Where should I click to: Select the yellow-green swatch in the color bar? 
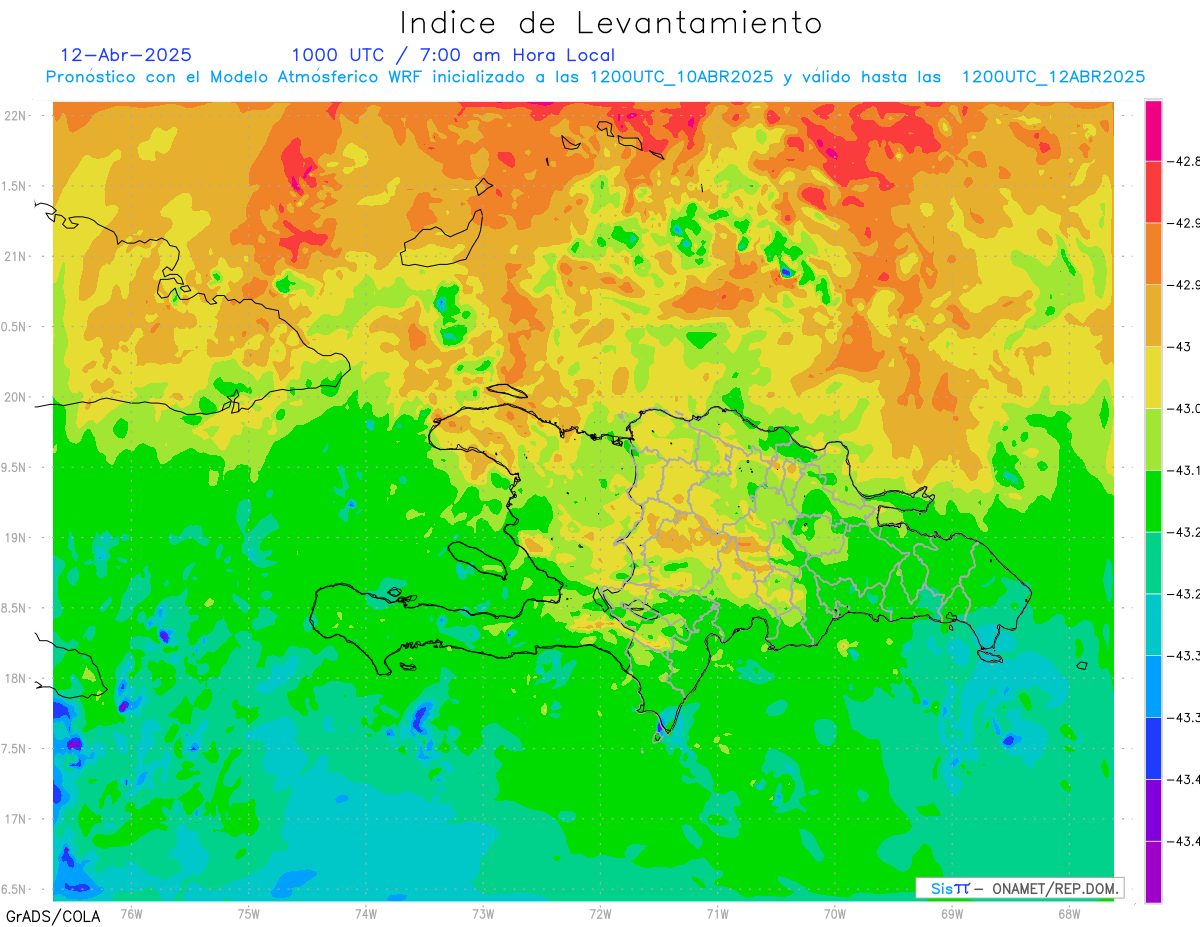tap(1153, 439)
